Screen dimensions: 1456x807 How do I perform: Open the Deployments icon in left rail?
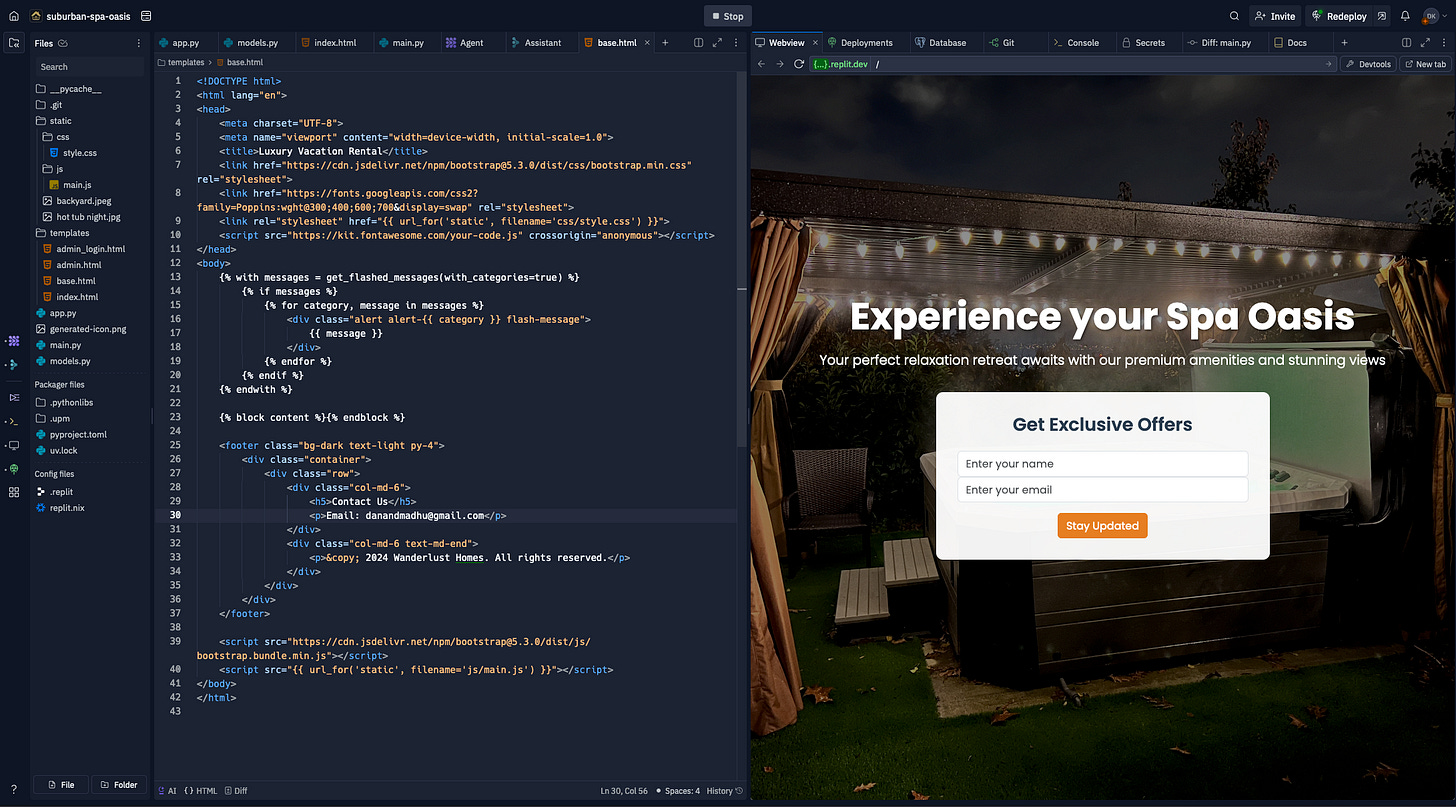click(x=14, y=469)
